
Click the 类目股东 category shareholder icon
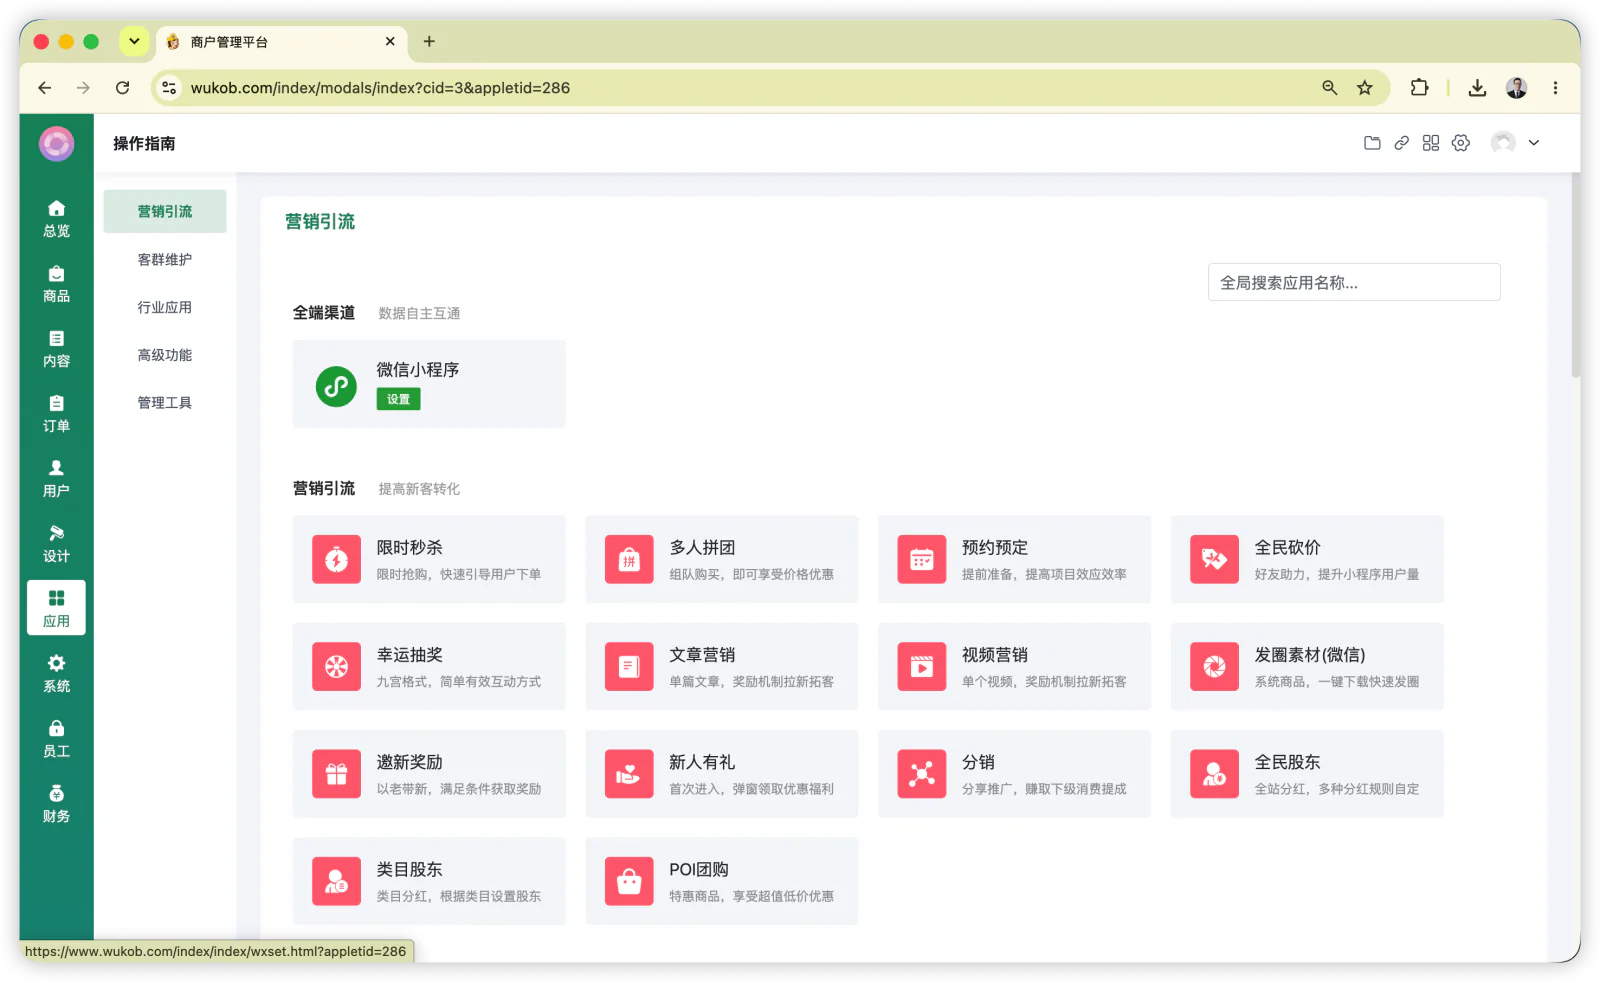[336, 881]
